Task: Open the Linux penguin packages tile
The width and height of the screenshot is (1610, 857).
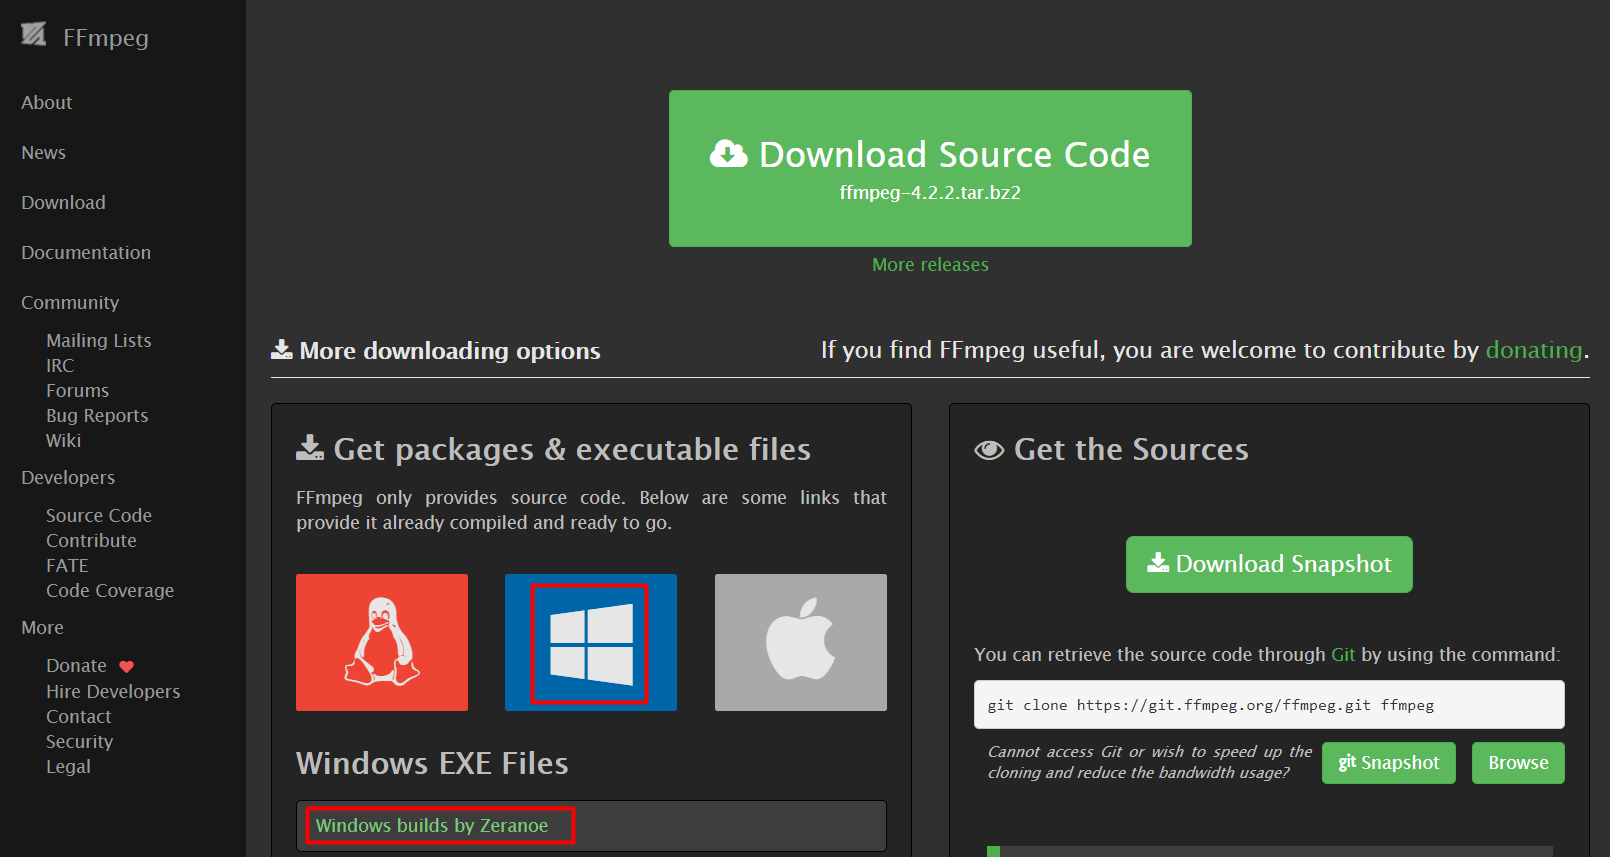Action: click(382, 642)
